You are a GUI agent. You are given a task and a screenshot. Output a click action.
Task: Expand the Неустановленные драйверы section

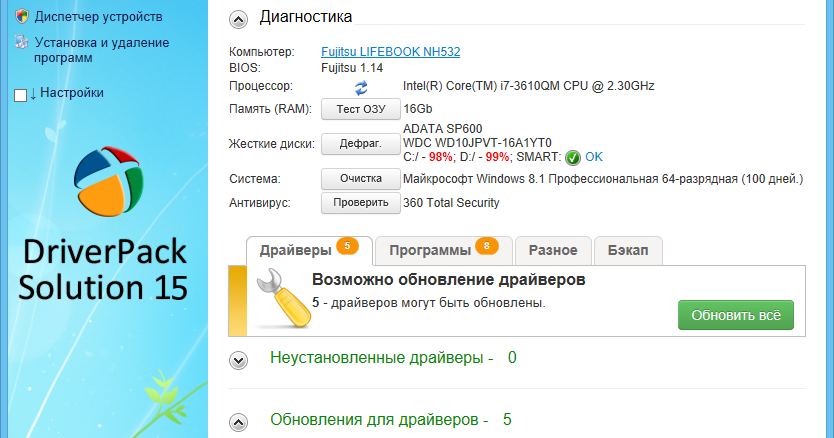click(238, 361)
